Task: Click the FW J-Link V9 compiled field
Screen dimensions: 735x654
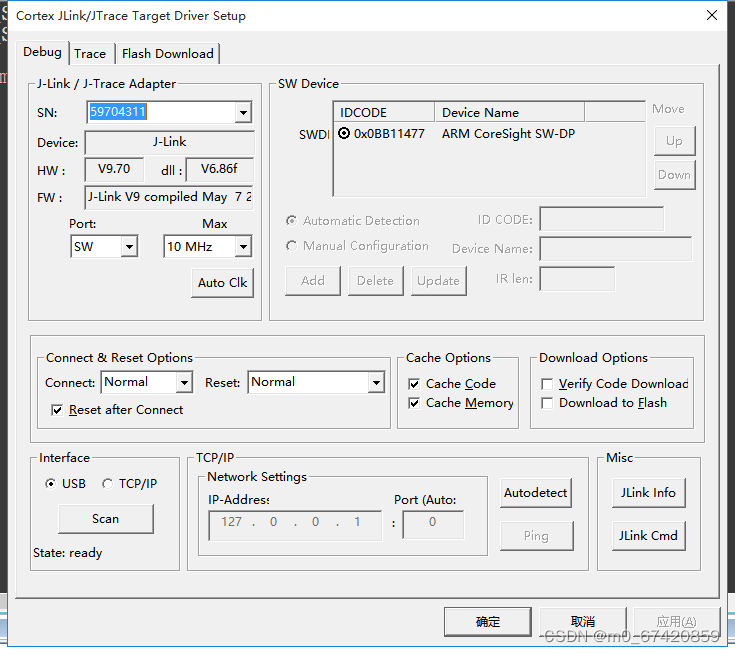Action: (169, 197)
